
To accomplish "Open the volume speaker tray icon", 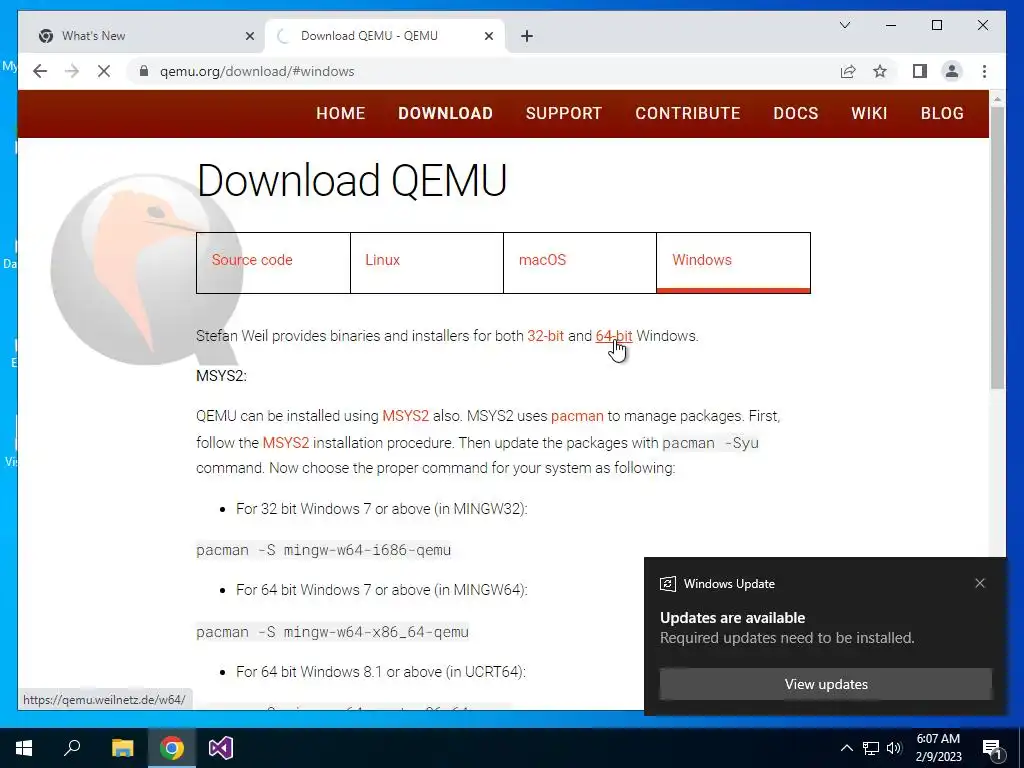I will [x=894, y=748].
